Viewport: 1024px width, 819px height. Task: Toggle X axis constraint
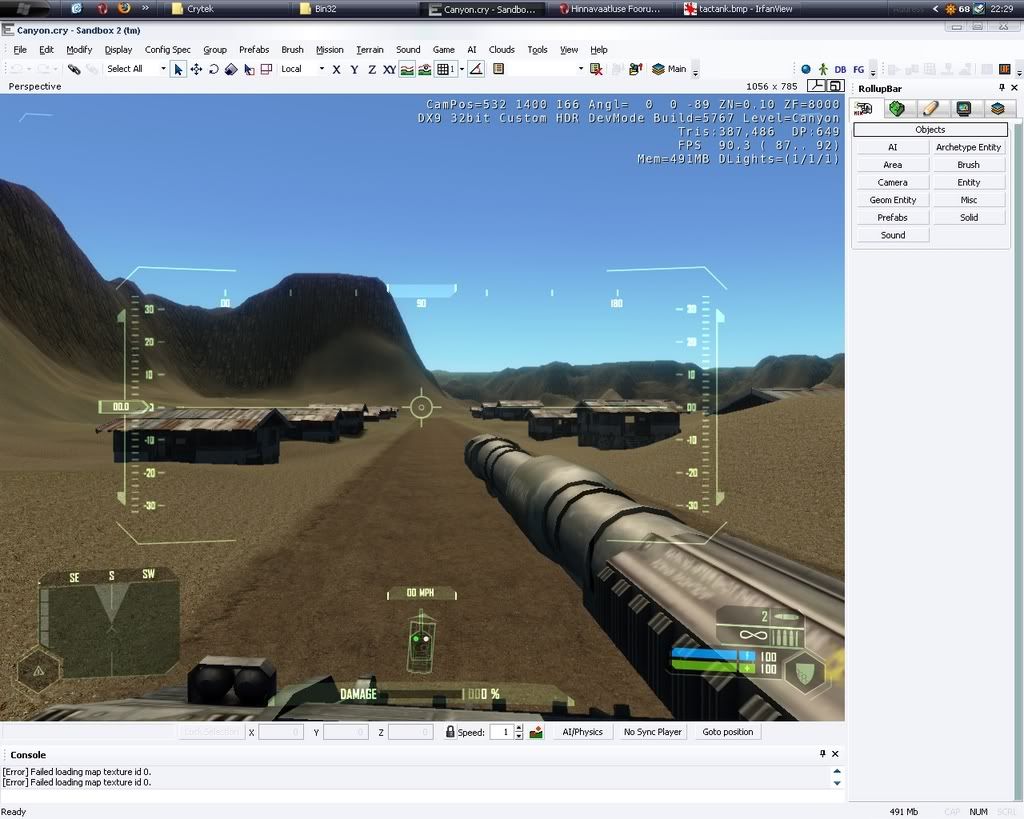336,69
